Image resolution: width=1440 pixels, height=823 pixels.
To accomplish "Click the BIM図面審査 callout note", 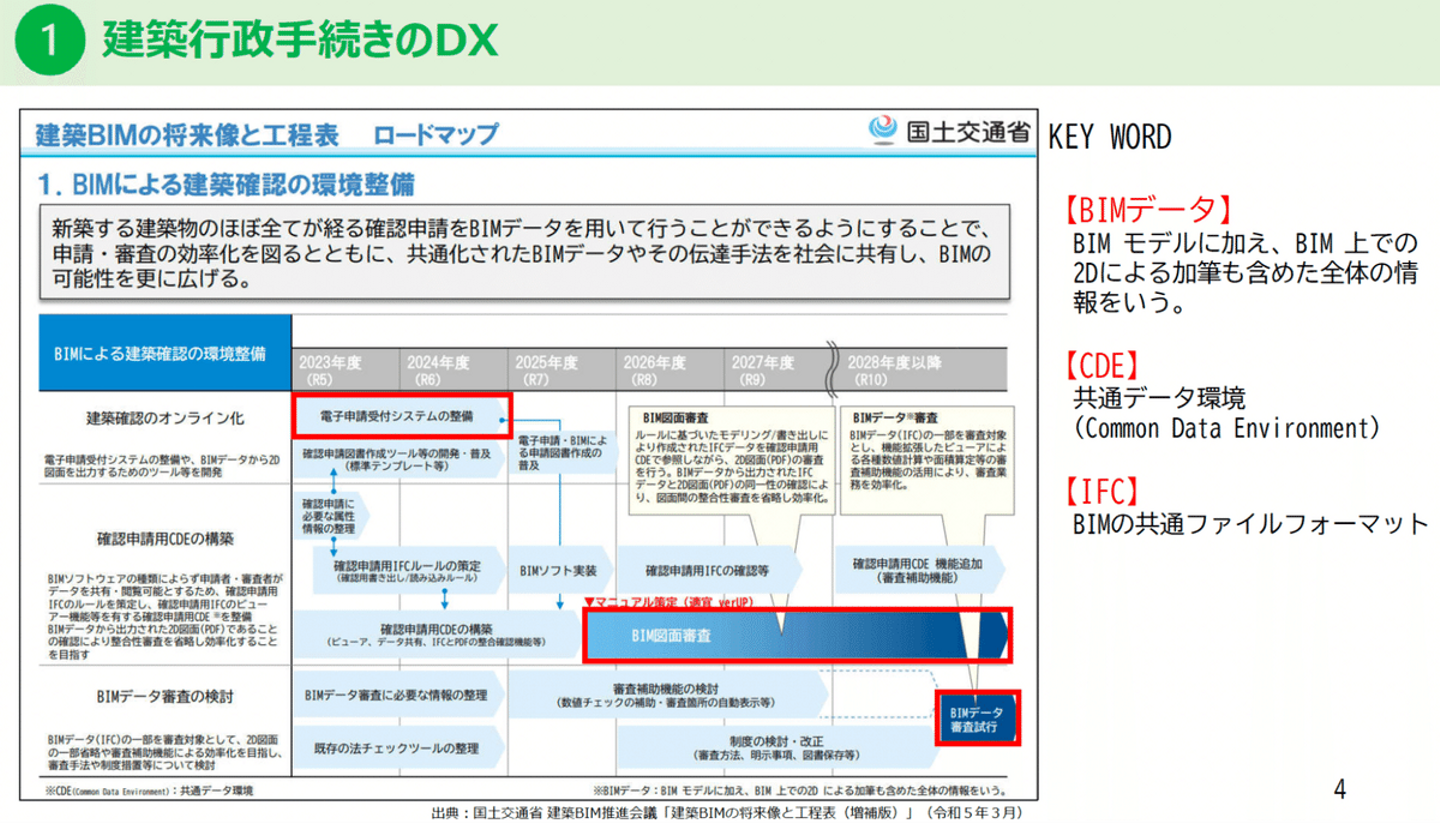I will point(733,458).
